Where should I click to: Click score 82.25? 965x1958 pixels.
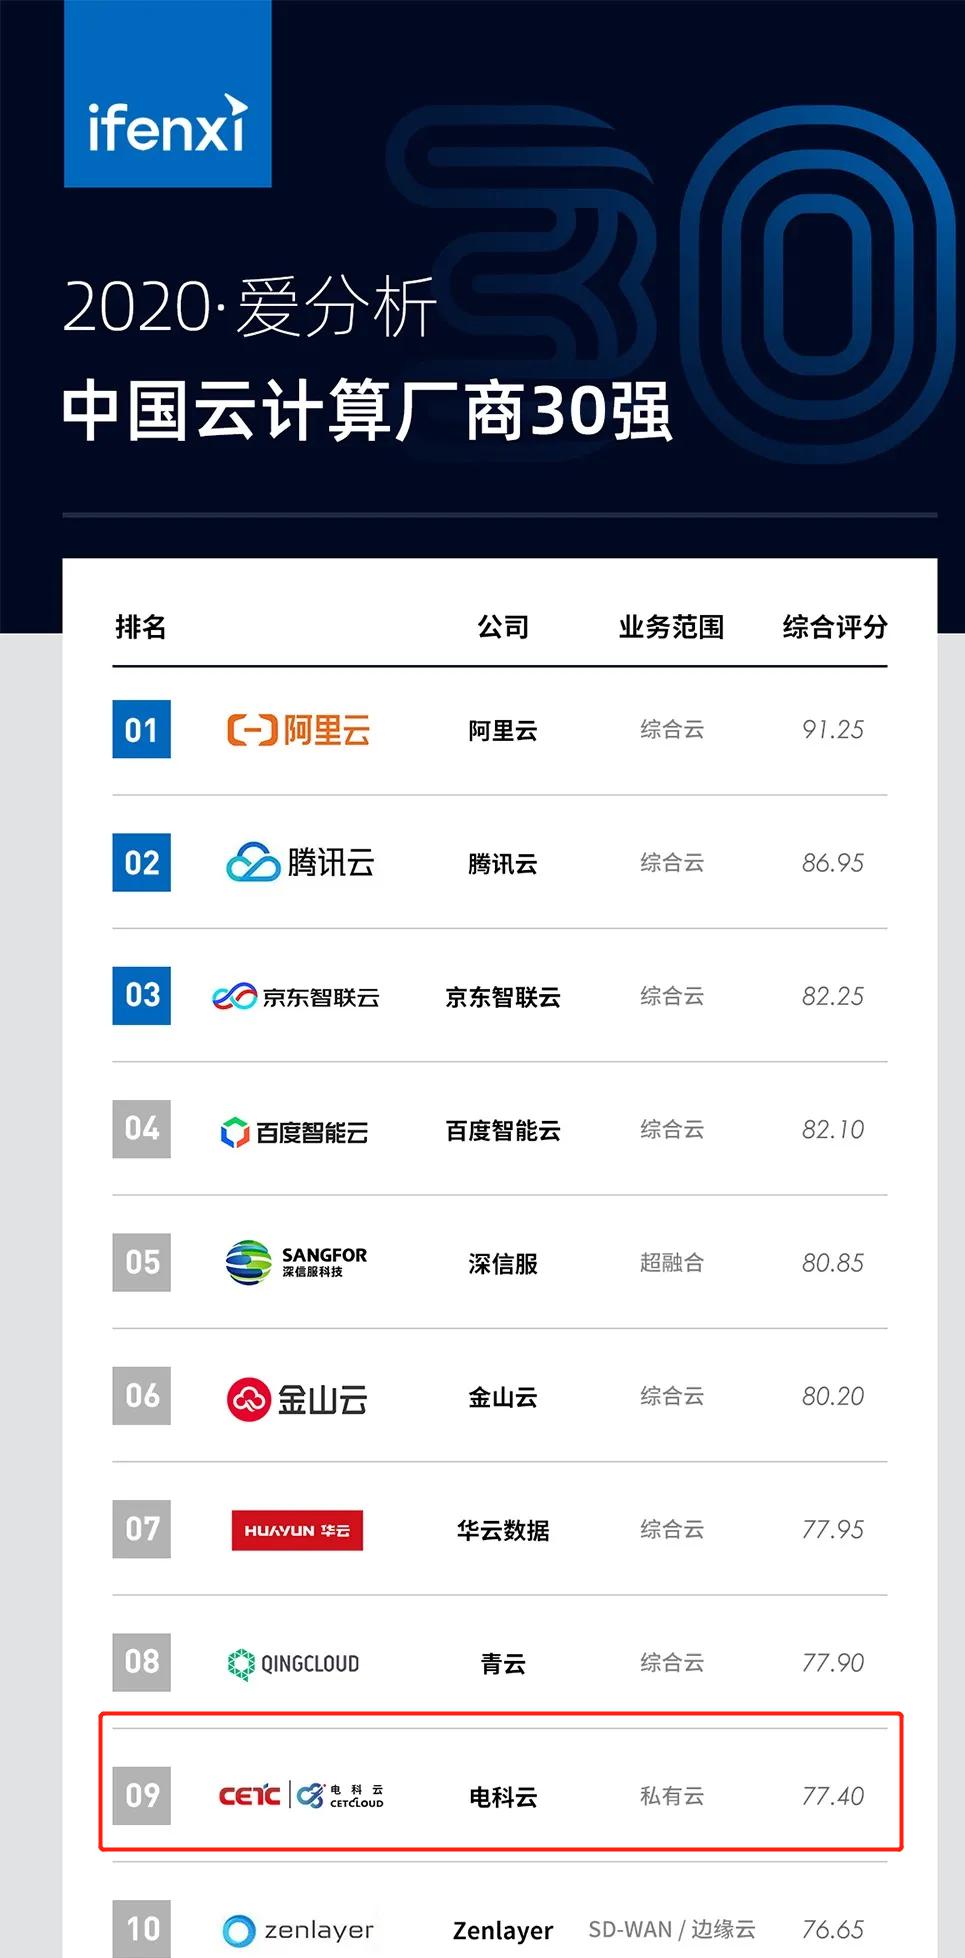[833, 996]
